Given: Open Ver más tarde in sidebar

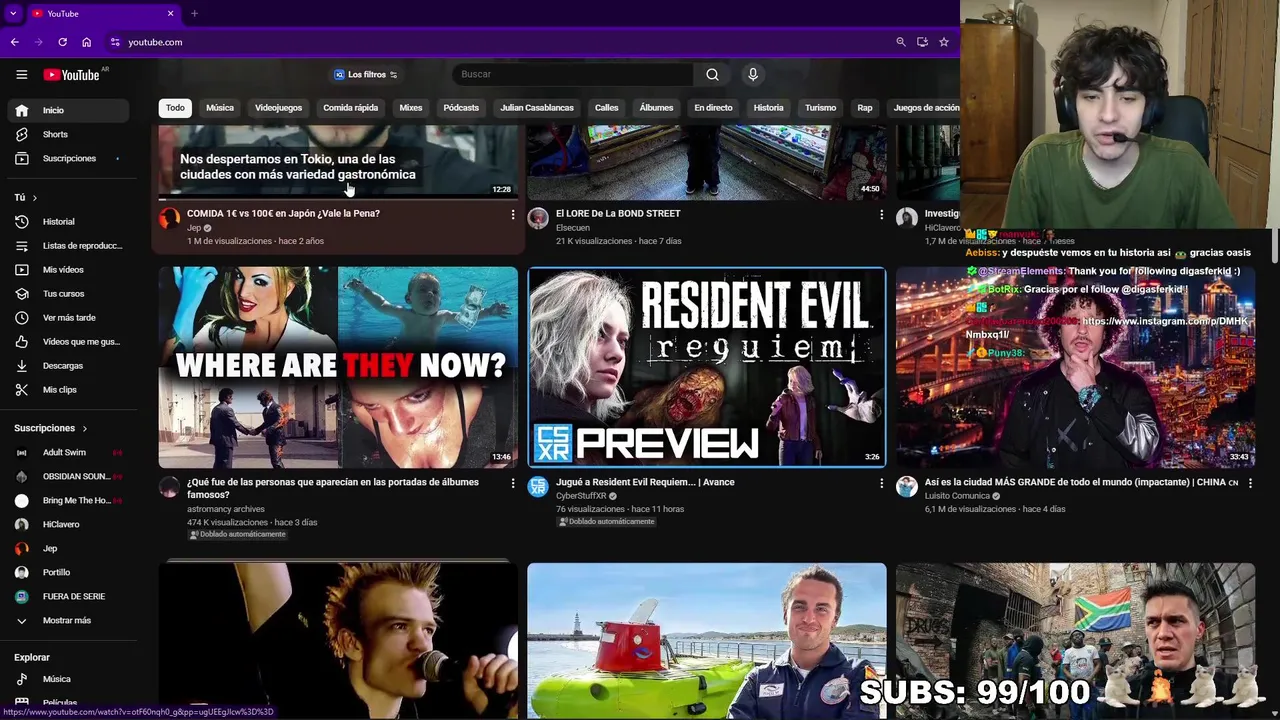Looking at the screenshot, I should pos(66,317).
